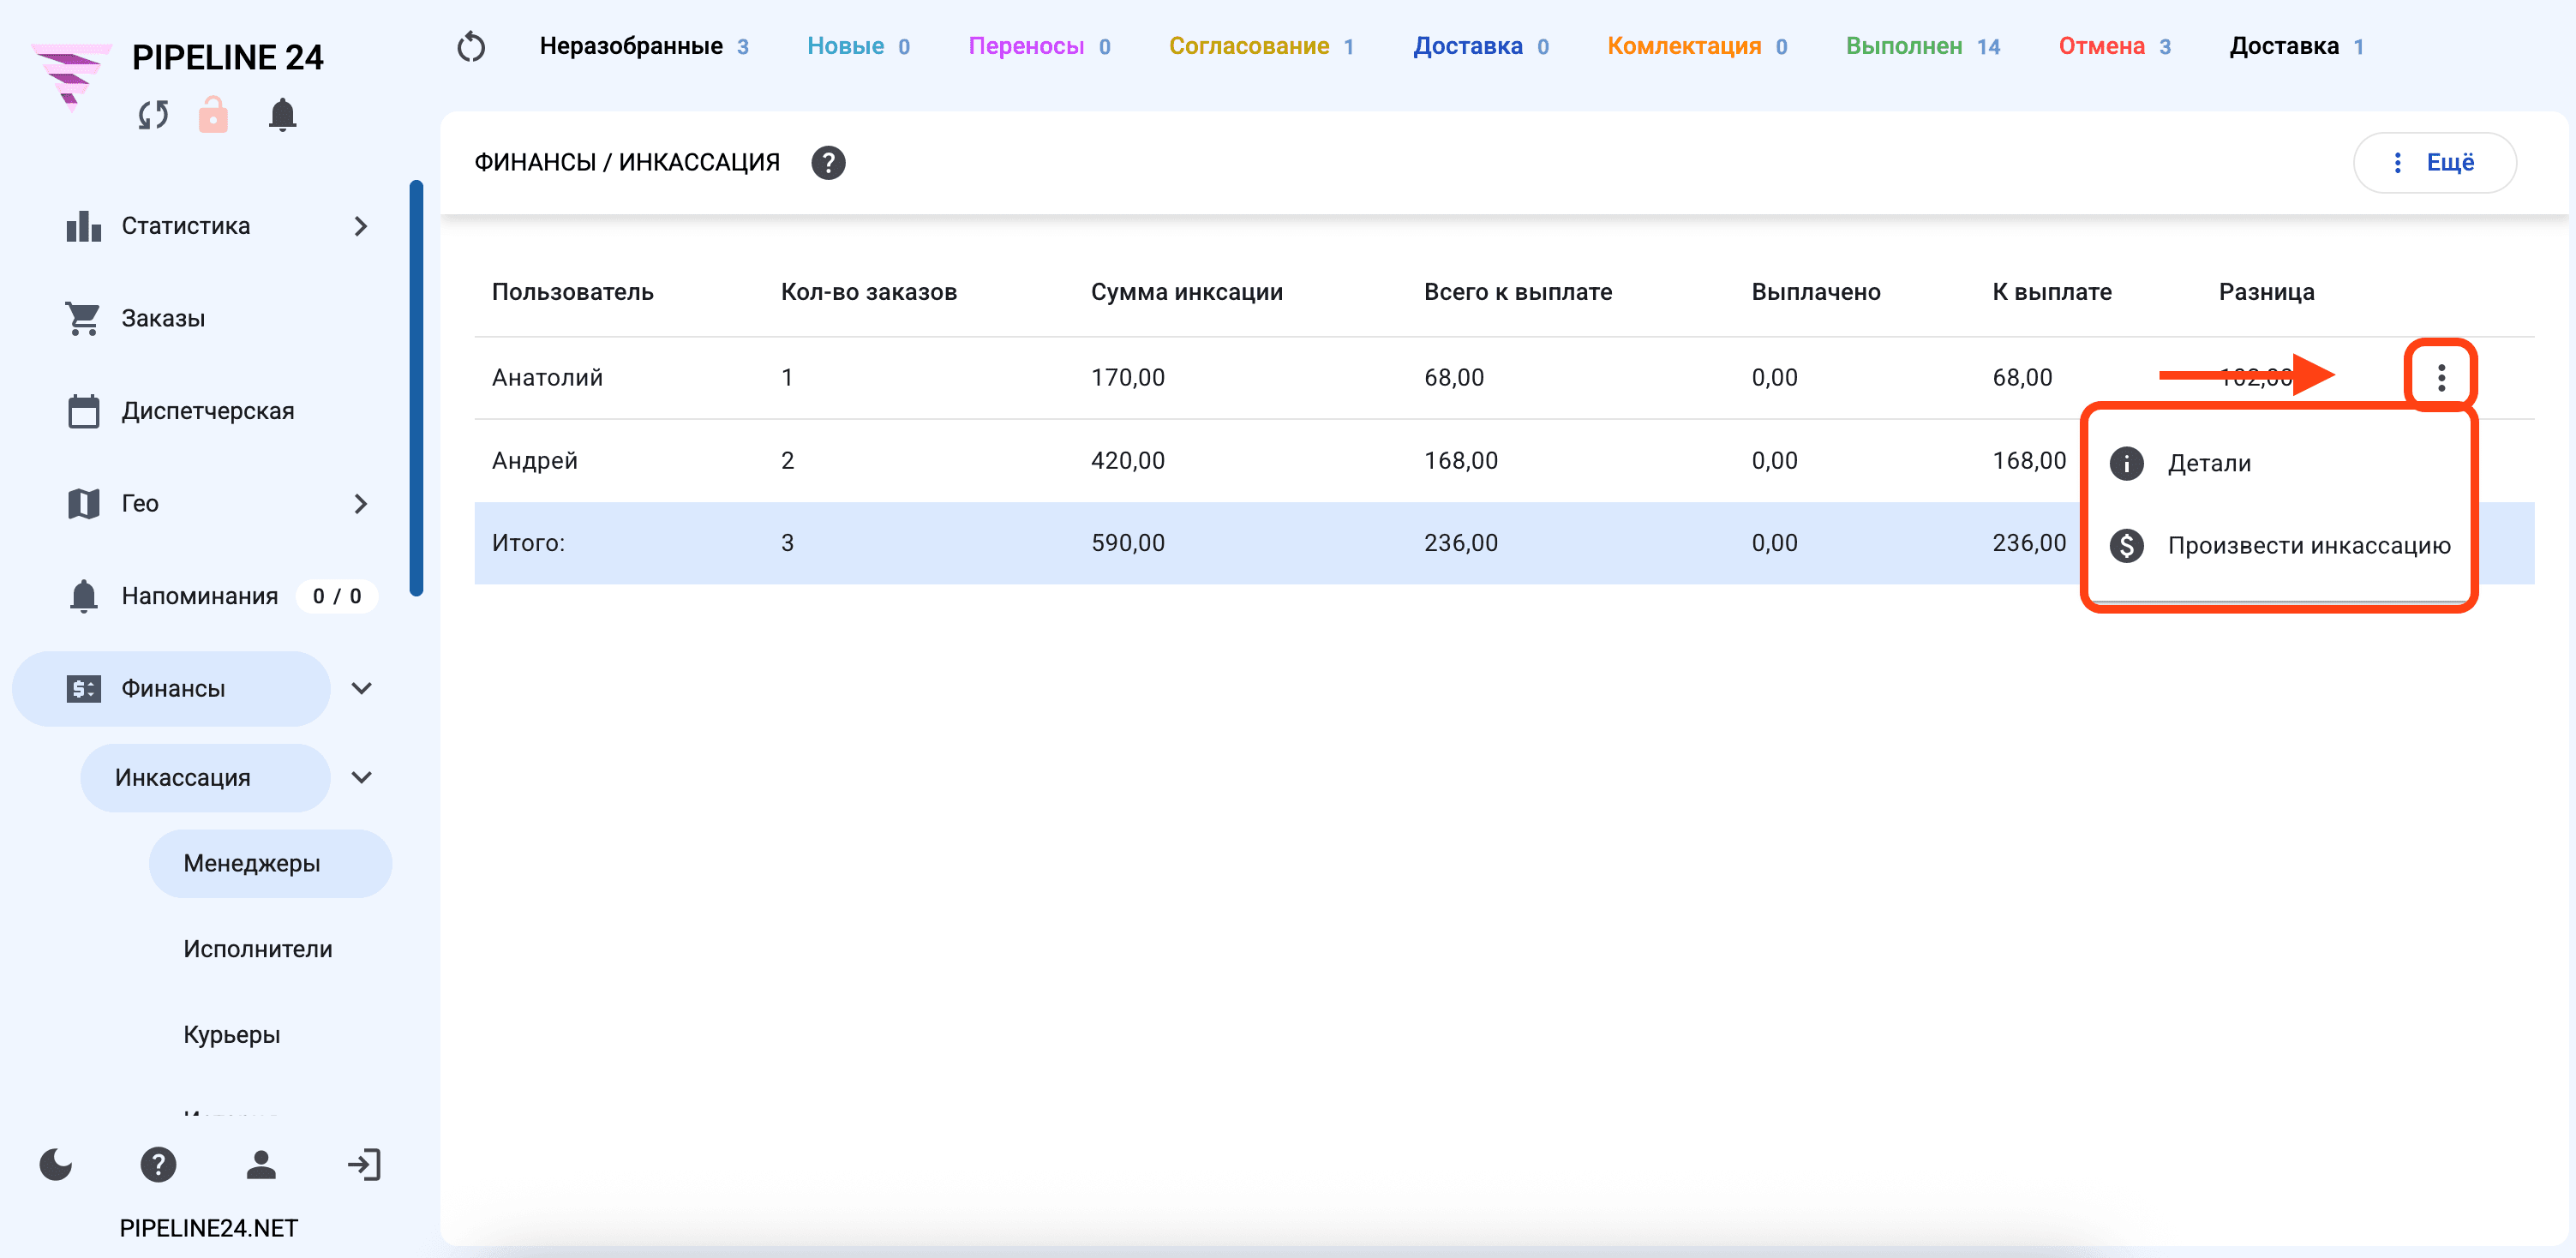Select the Инкассация submenu item
This screenshot has height=1258, width=2576.
tap(205, 777)
